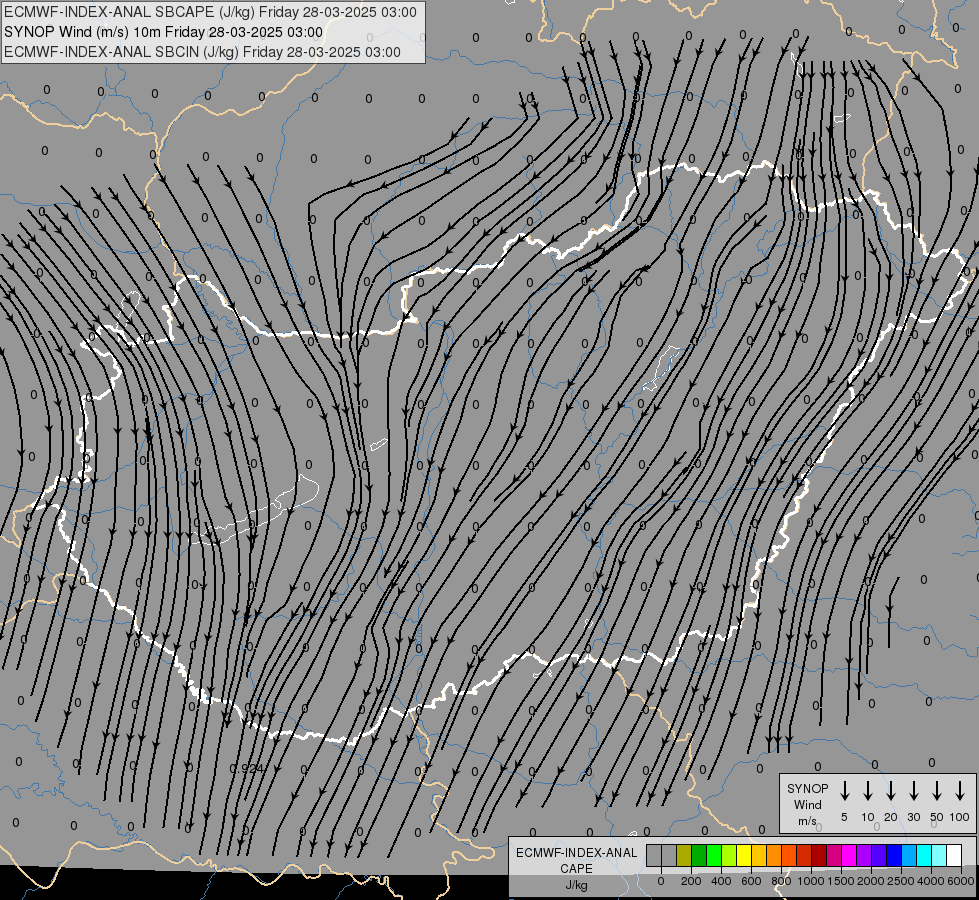Pick the bright magenta CAPE swatch
This screenshot has width=979, height=900.
click(849, 855)
